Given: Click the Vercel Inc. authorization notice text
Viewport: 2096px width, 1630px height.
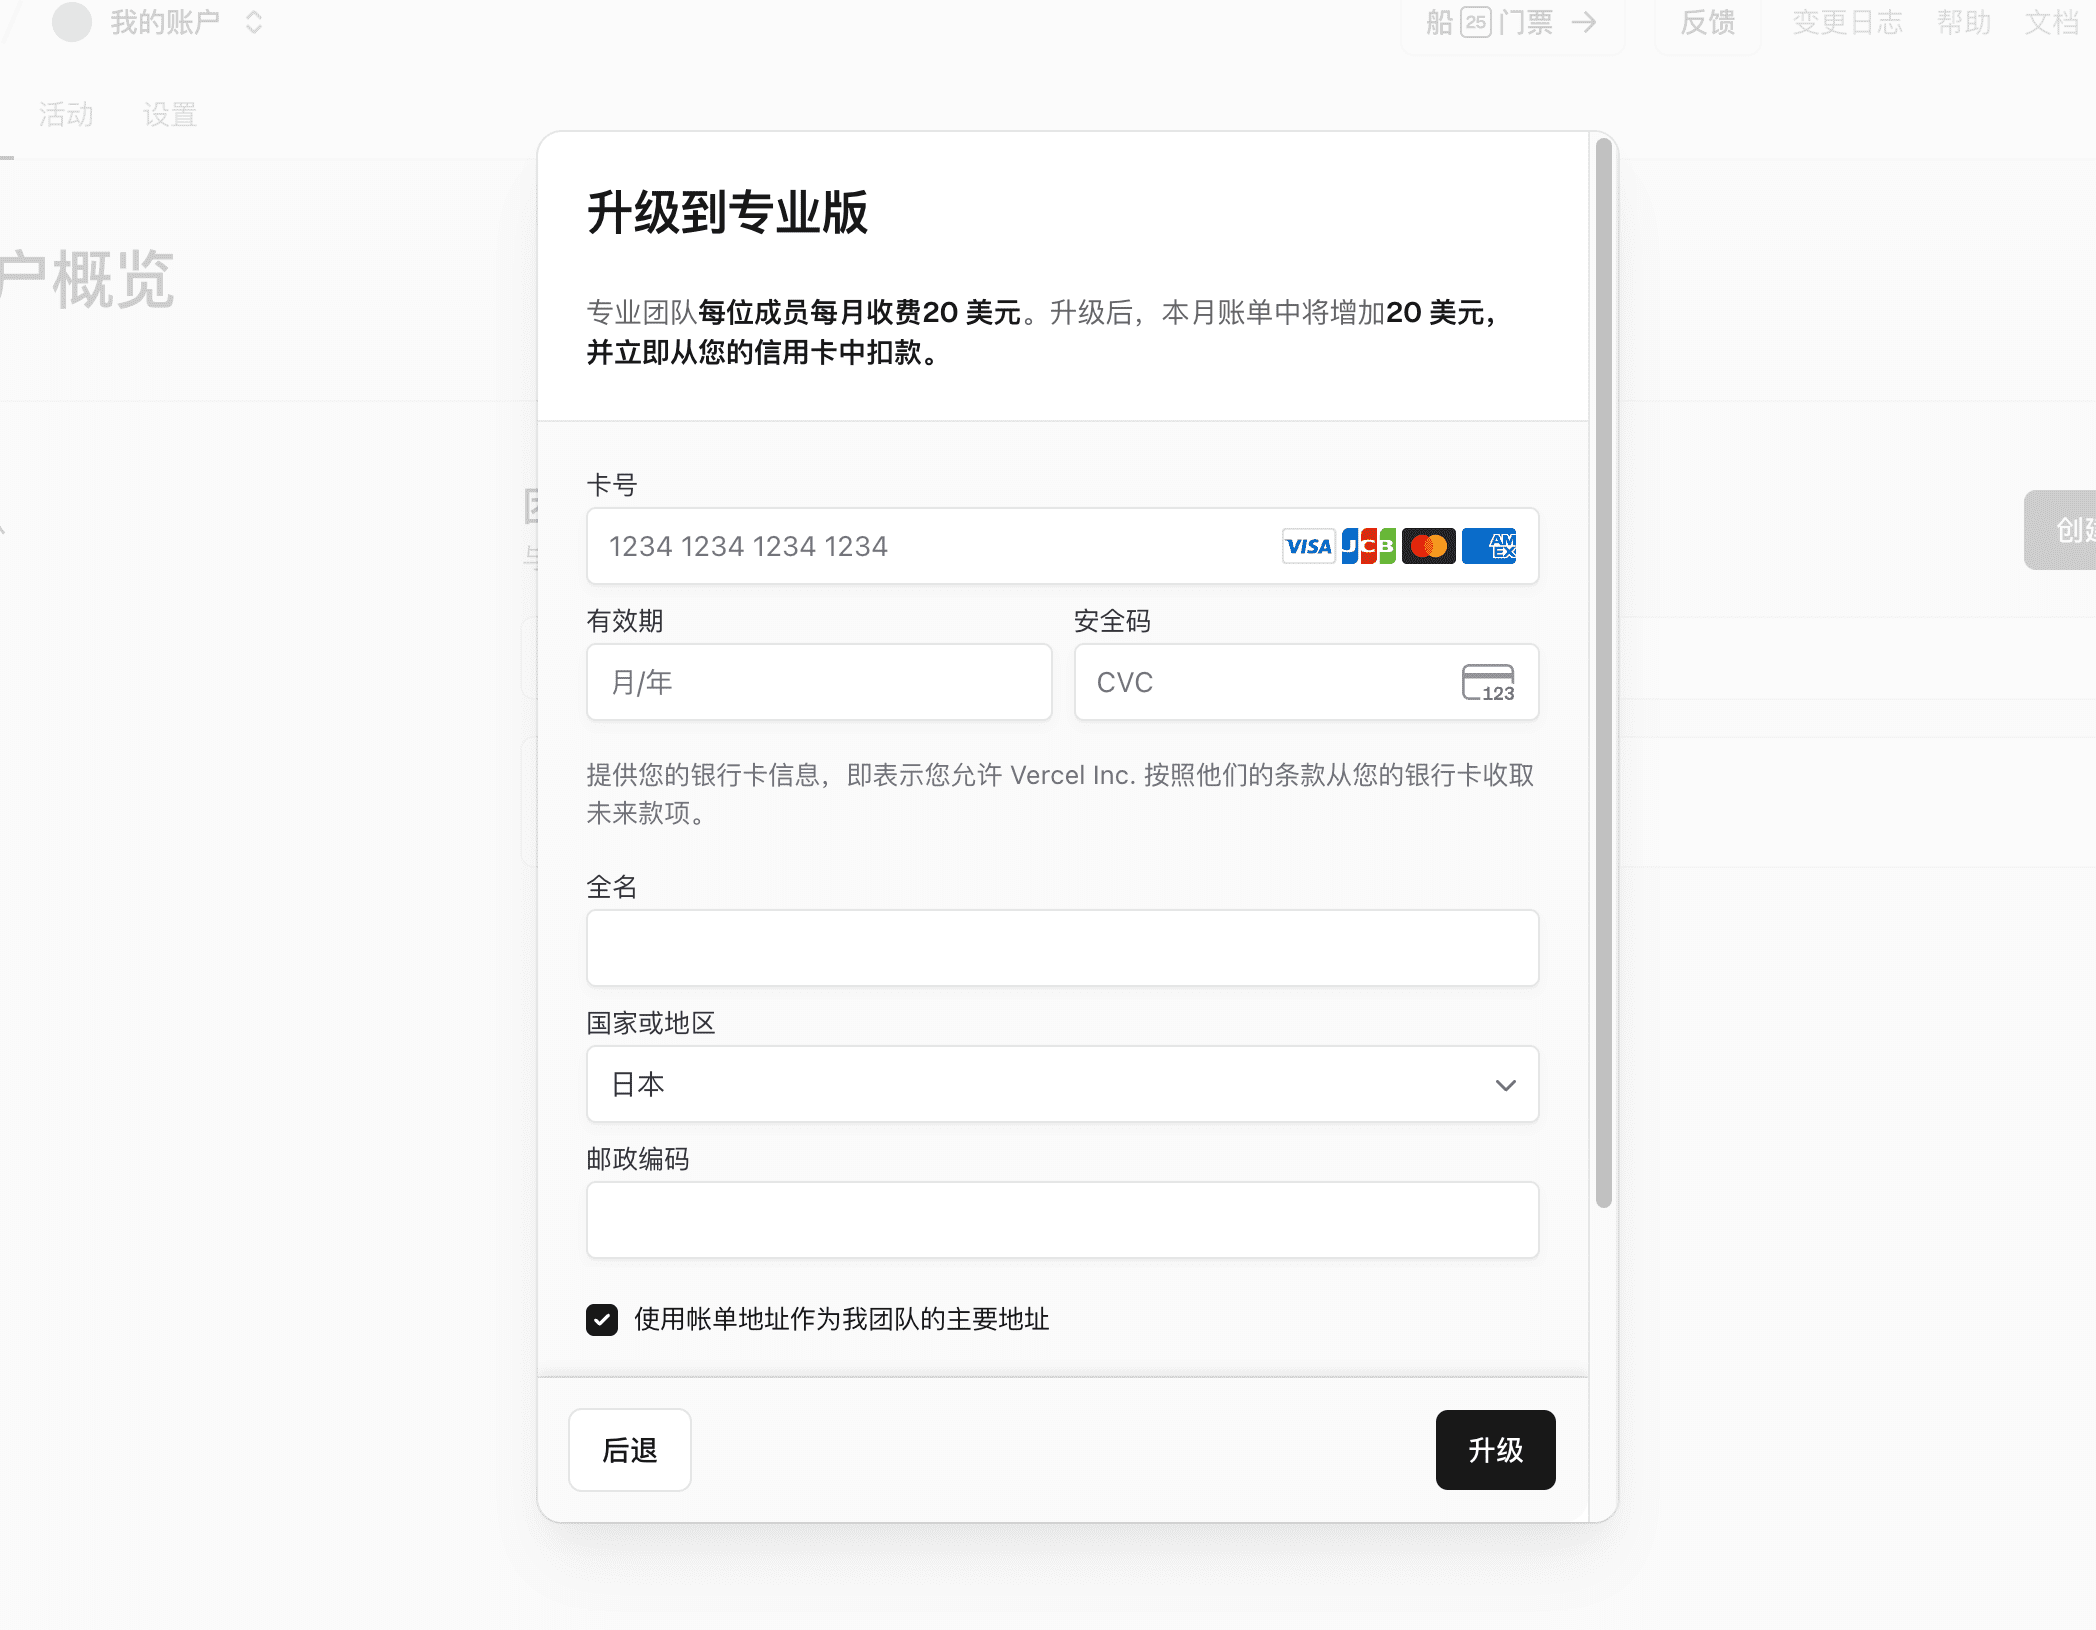Looking at the screenshot, I should pos(1060,794).
